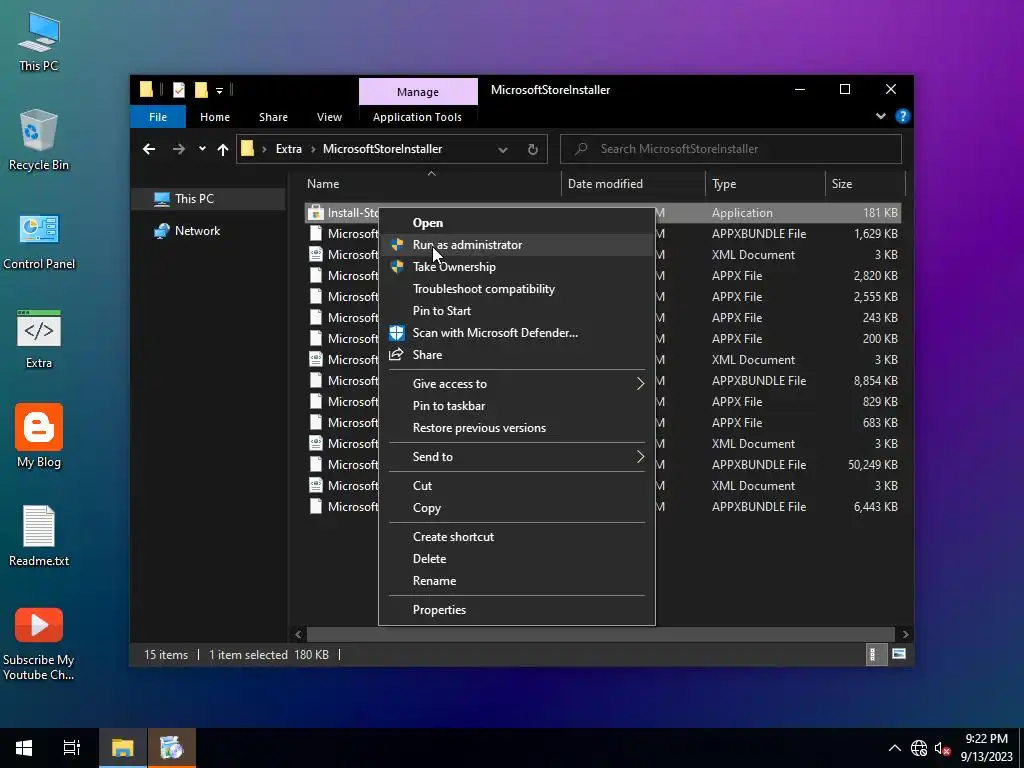Customize Quick Access Toolbar dropdown

tap(219, 90)
